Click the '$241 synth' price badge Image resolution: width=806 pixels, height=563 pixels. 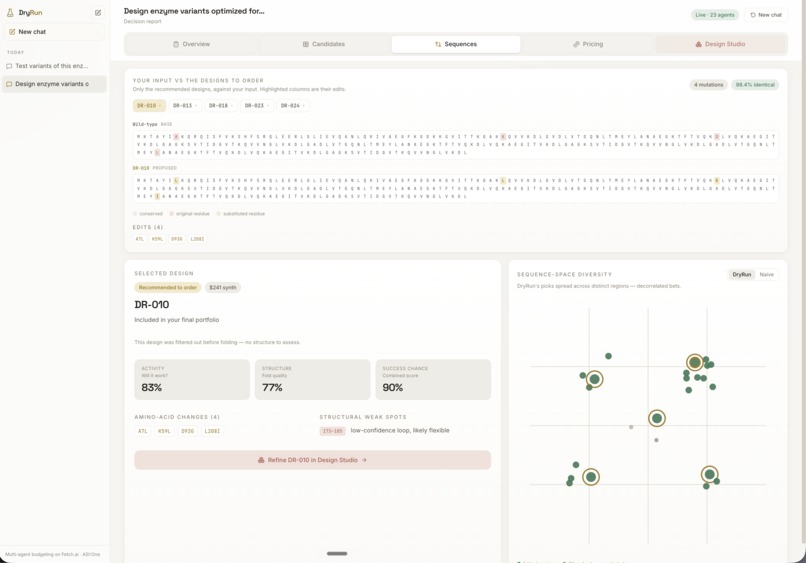(223, 287)
